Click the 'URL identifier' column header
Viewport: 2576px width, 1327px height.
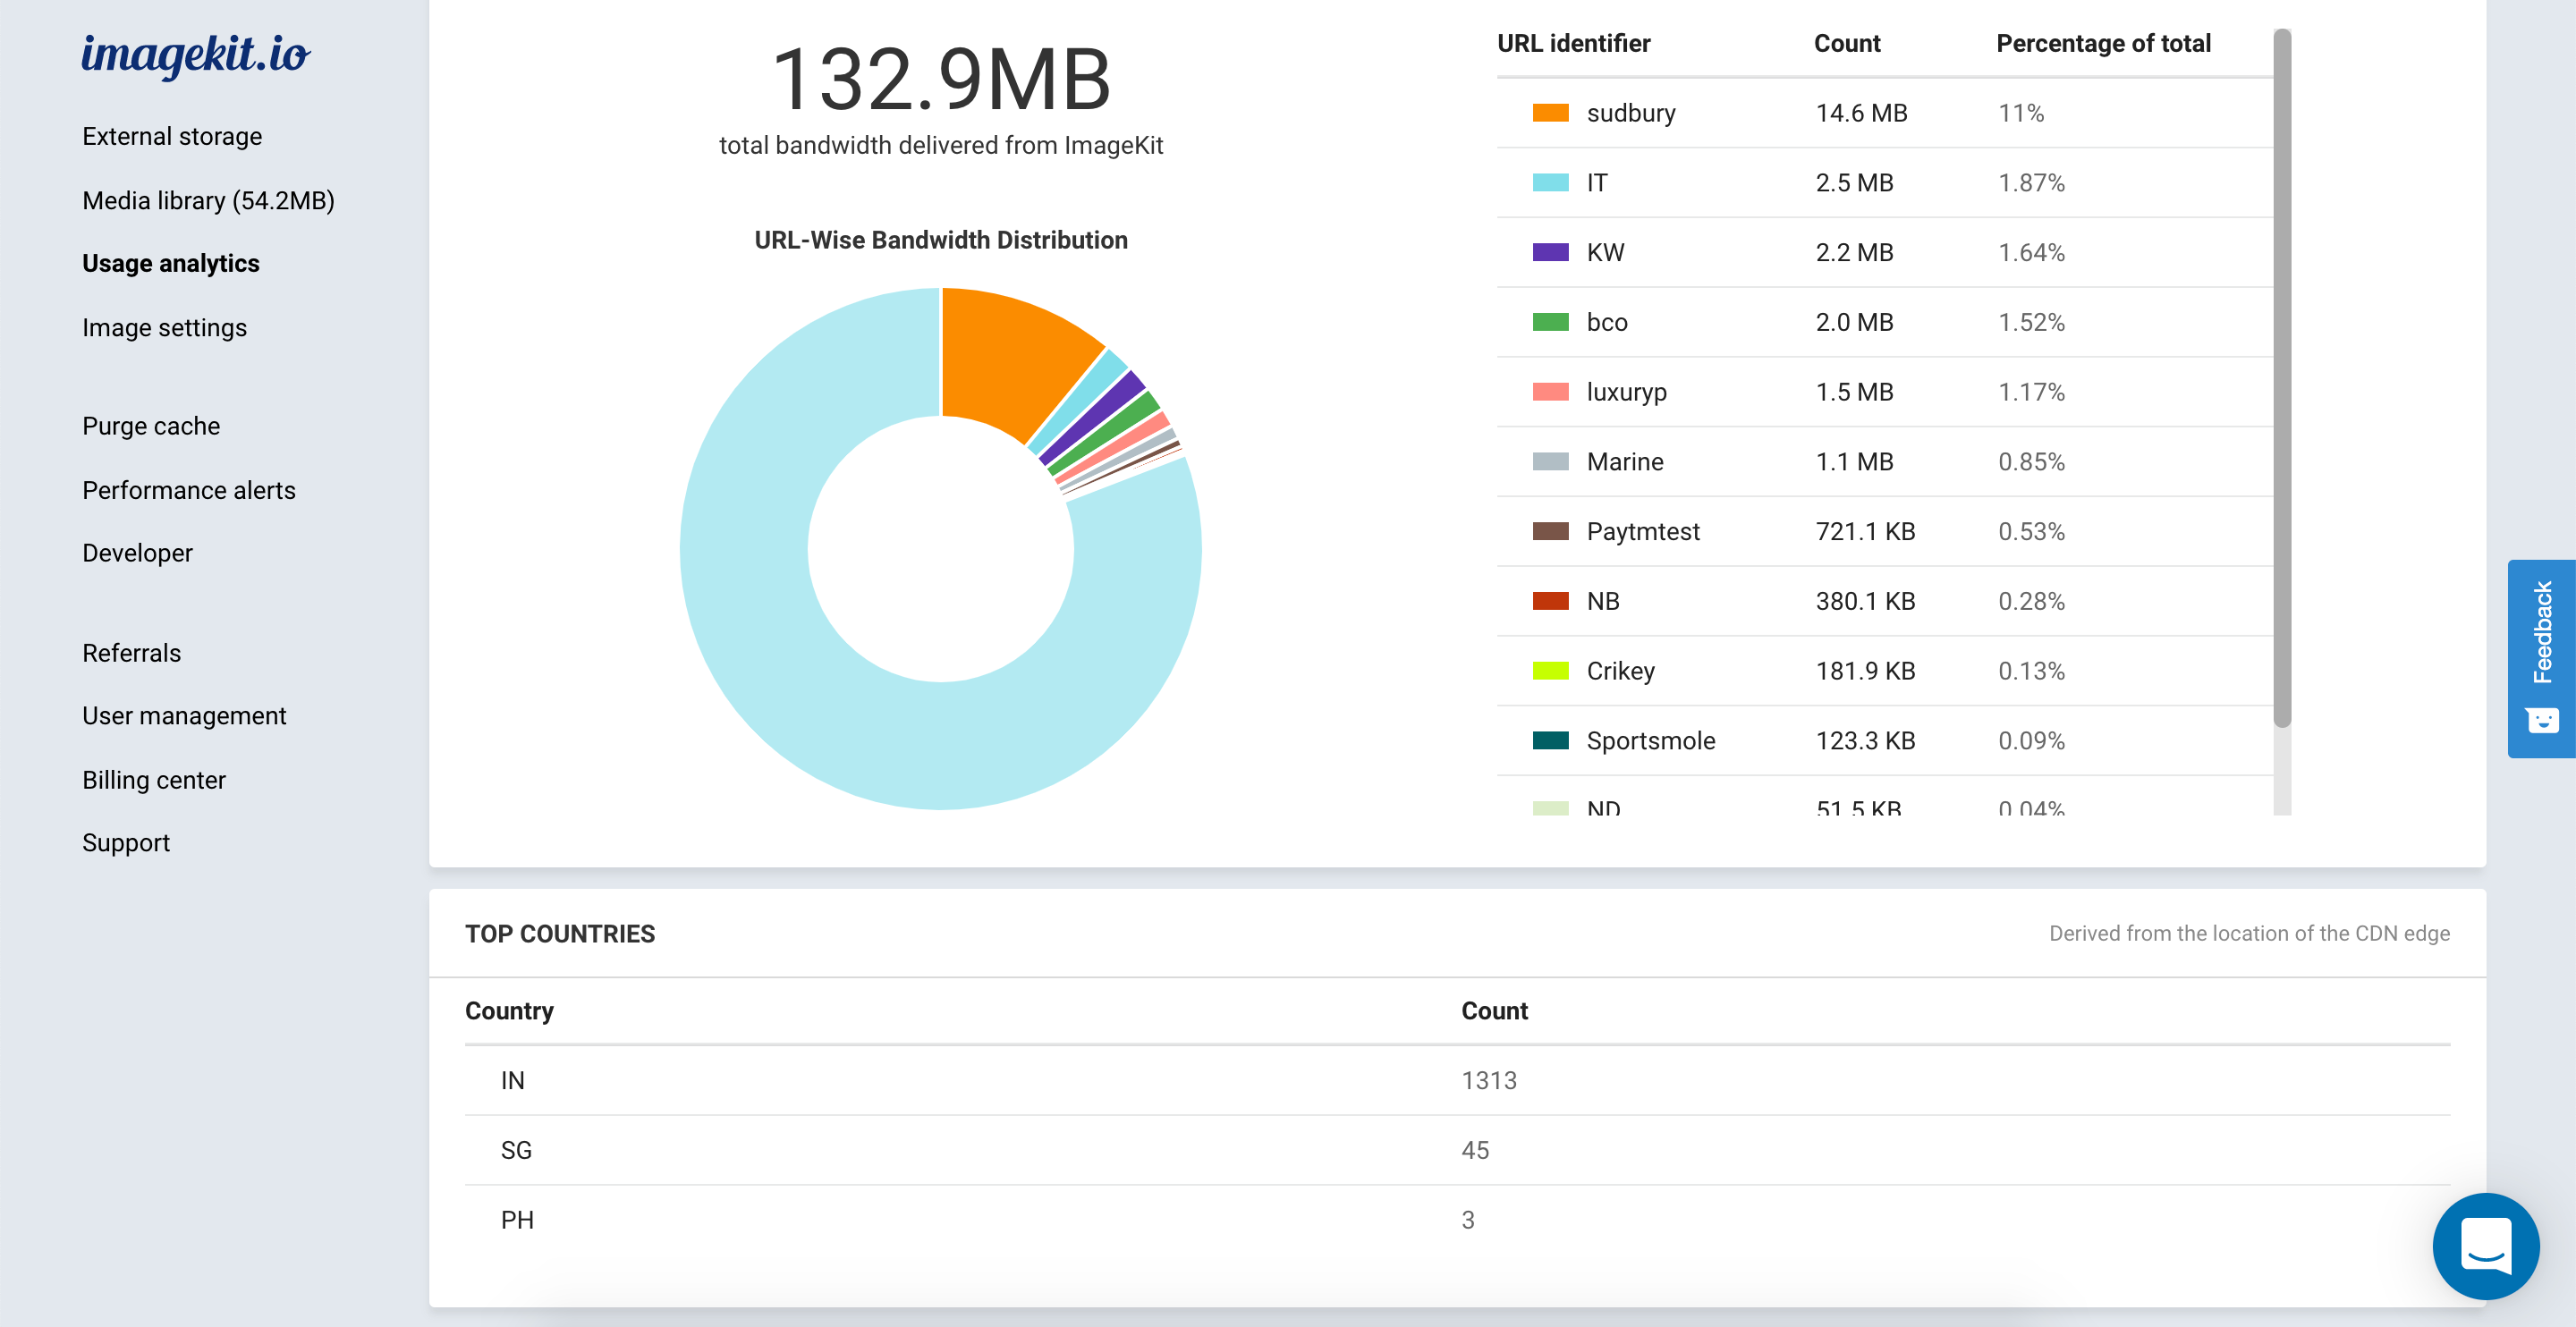(x=1573, y=43)
